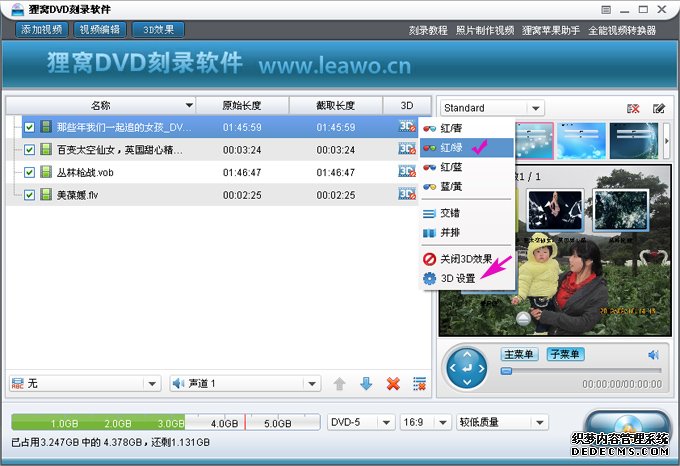
Task: Mute preview with the speaker icon
Action: point(654,355)
